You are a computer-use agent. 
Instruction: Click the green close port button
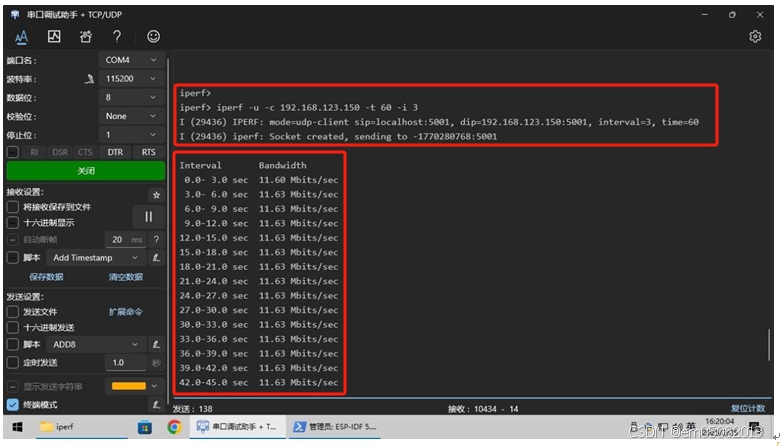[86, 171]
